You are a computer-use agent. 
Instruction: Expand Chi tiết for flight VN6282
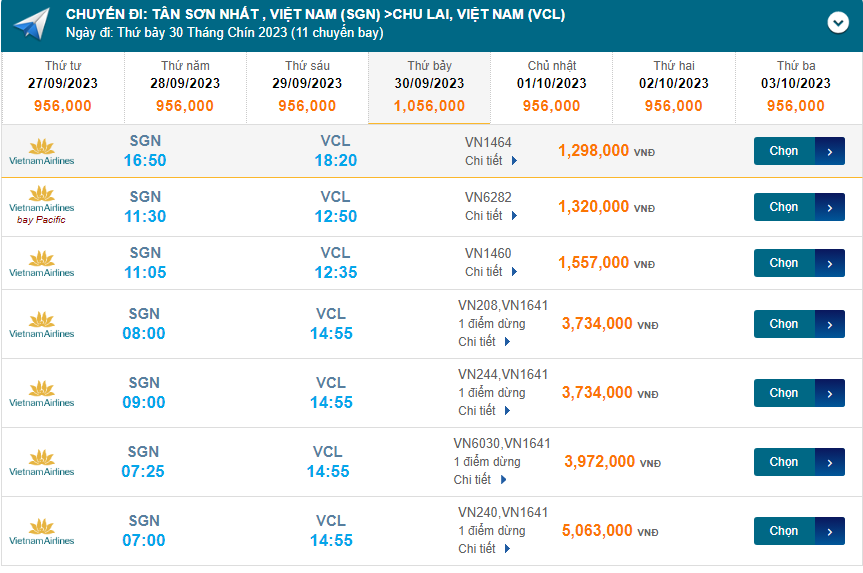tap(491, 215)
